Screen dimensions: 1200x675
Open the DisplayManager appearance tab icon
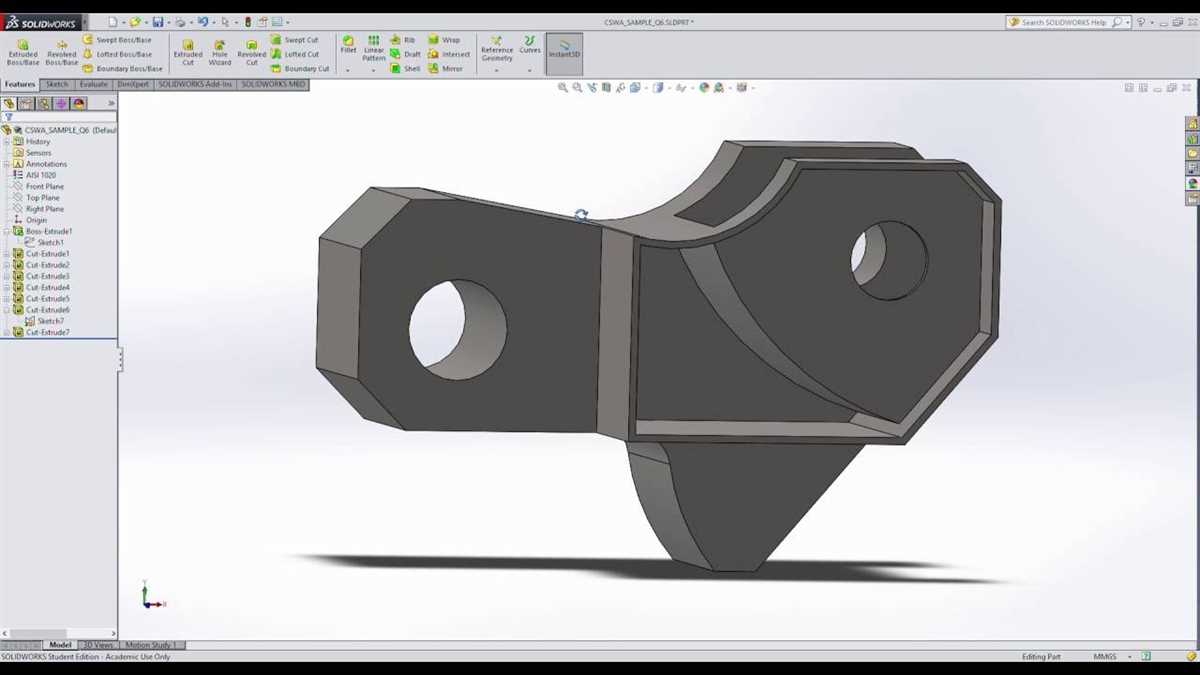79,103
